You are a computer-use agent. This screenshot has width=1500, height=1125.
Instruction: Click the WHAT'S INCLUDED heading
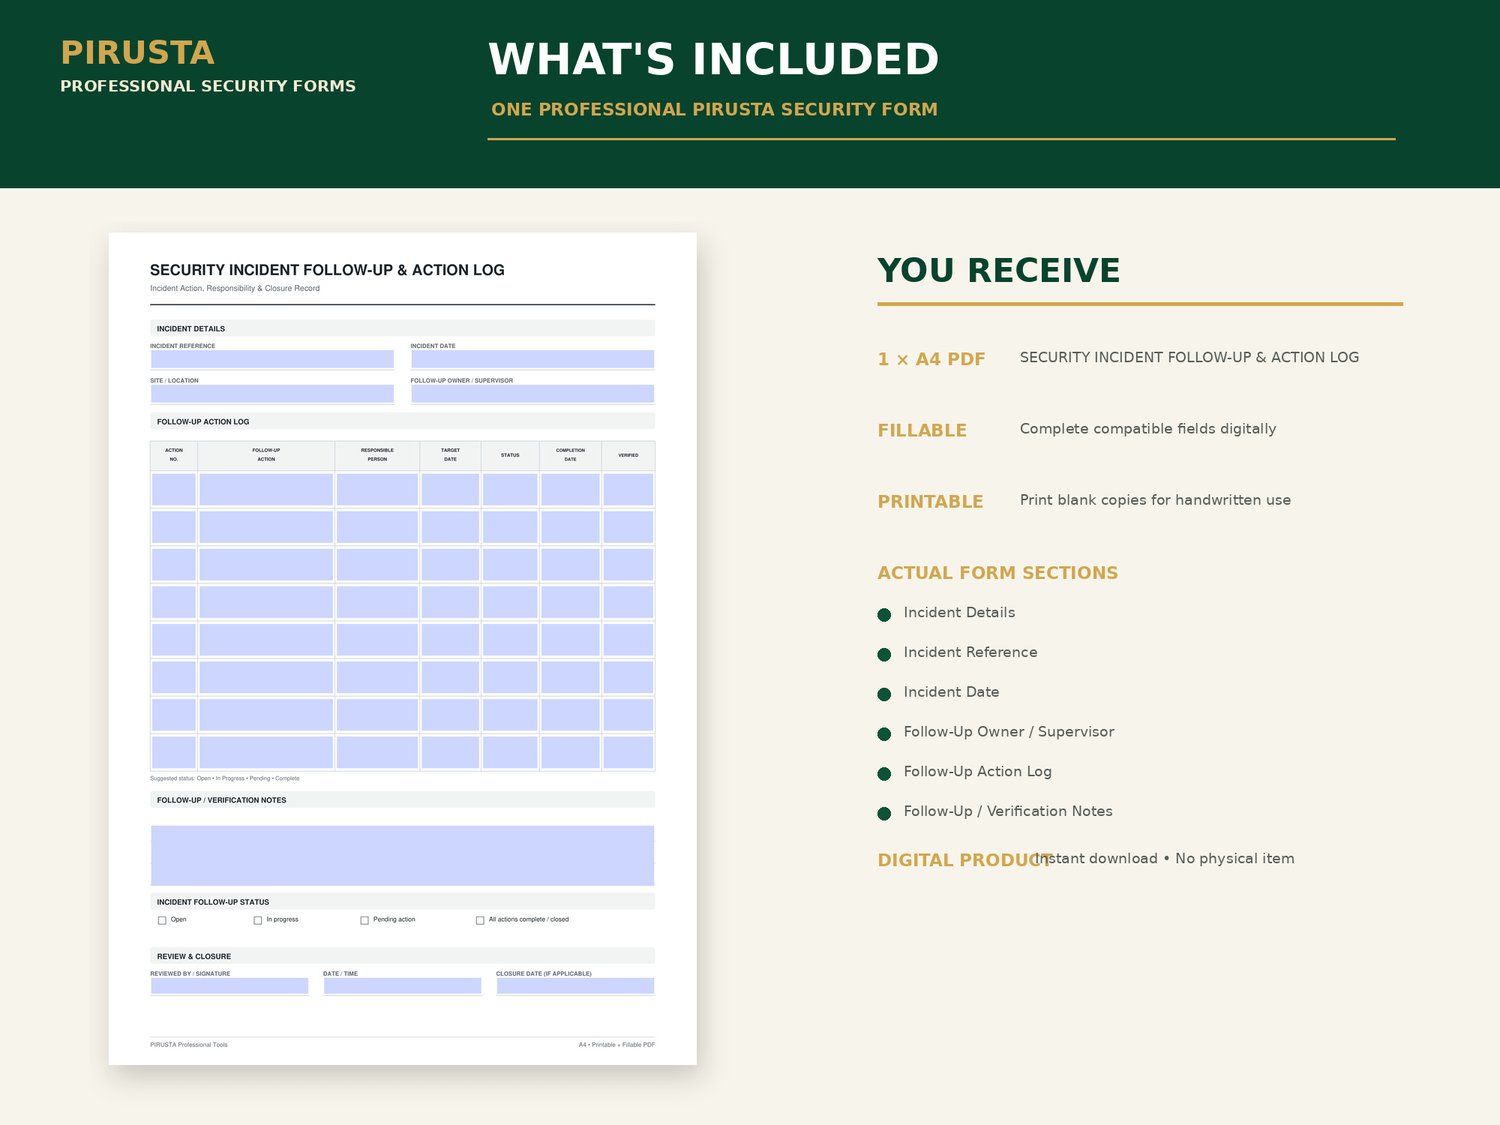click(714, 59)
